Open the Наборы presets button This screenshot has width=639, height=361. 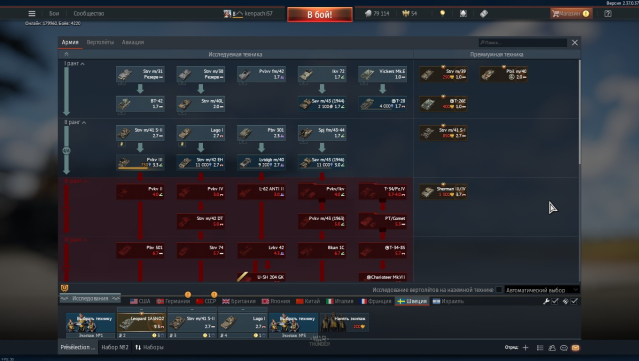click(150, 347)
